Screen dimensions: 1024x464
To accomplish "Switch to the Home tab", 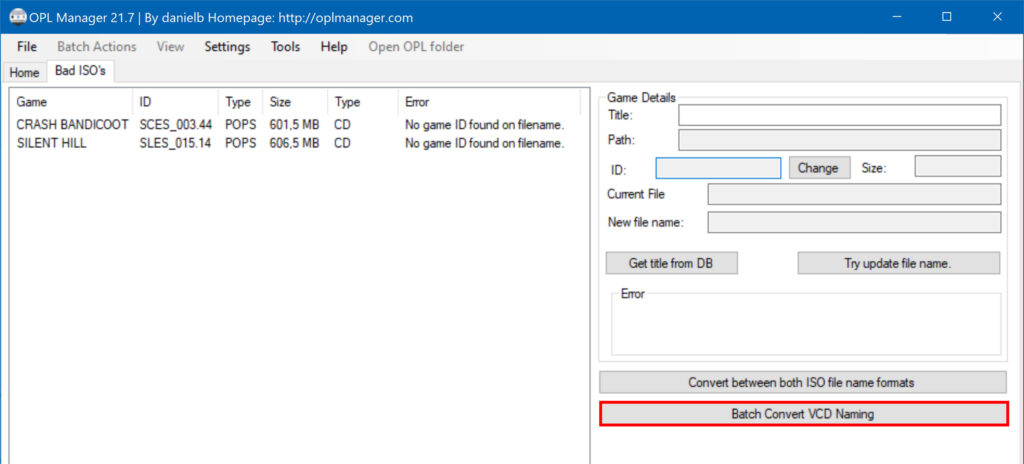I will [x=24, y=72].
